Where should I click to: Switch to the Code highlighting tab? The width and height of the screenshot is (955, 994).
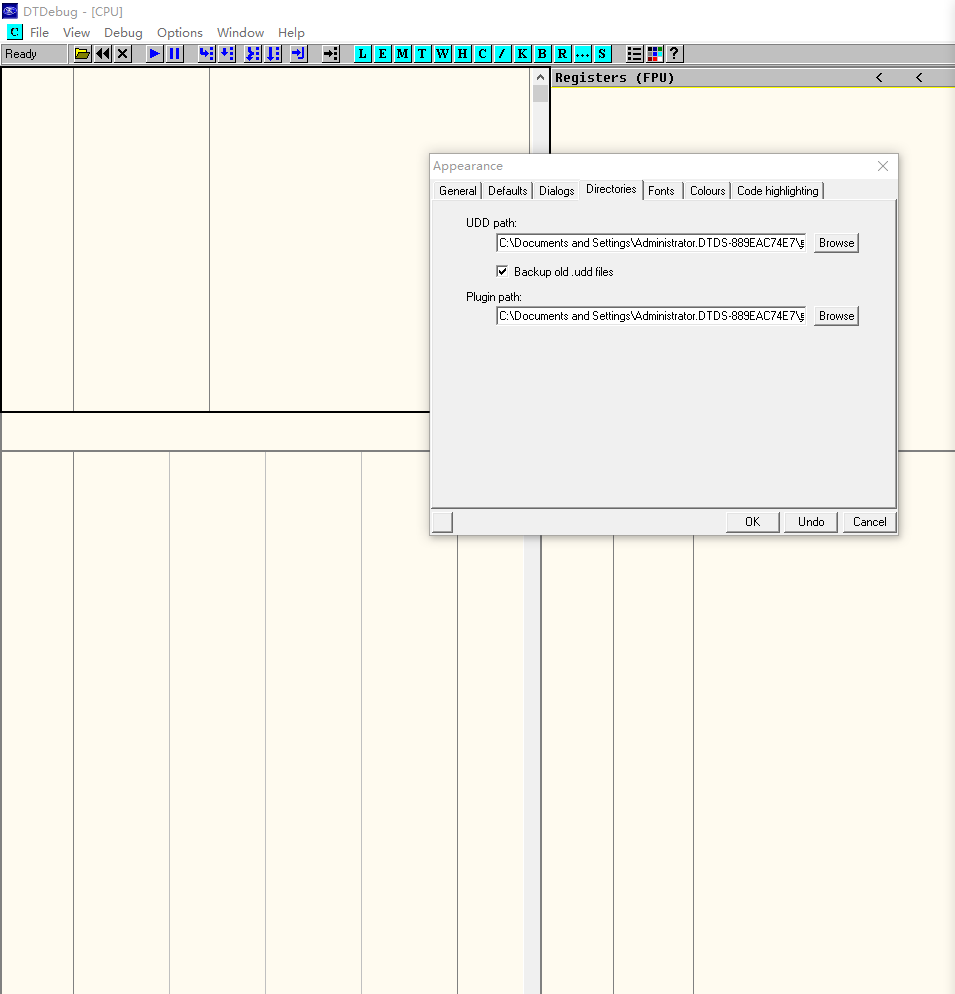click(777, 191)
